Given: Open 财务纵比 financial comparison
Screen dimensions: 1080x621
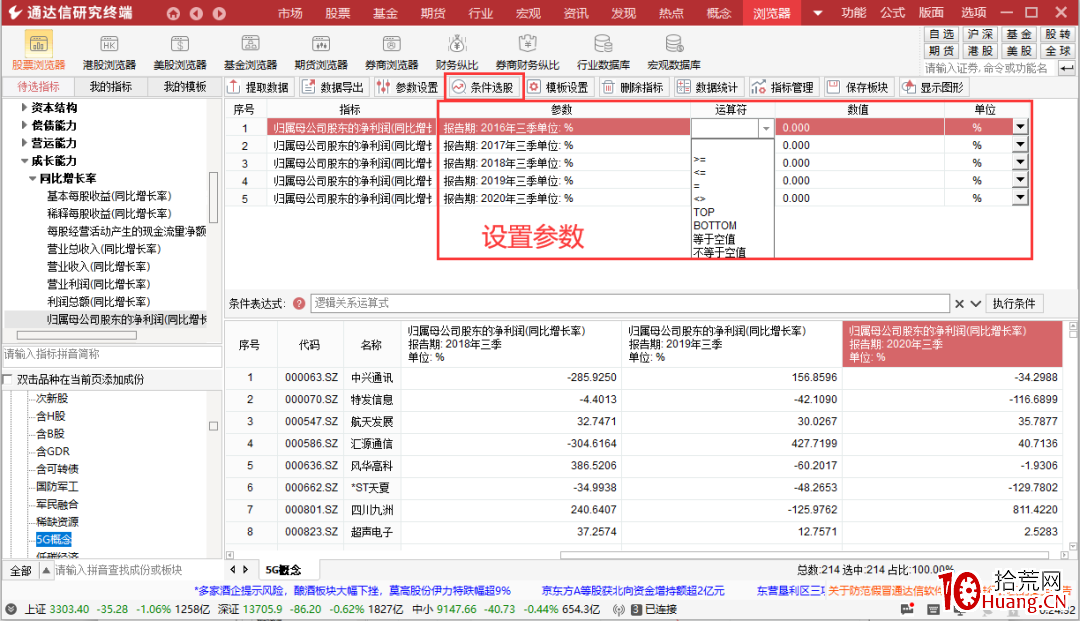Looking at the screenshot, I should coord(457,52).
